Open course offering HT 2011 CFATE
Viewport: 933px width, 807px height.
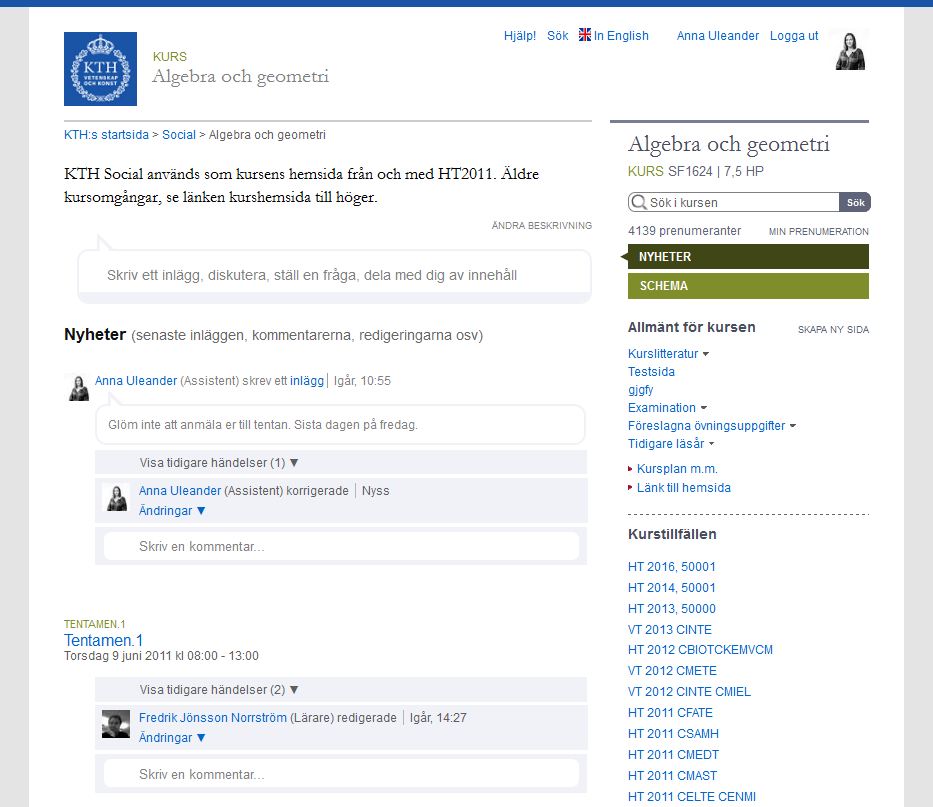tap(670, 712)
